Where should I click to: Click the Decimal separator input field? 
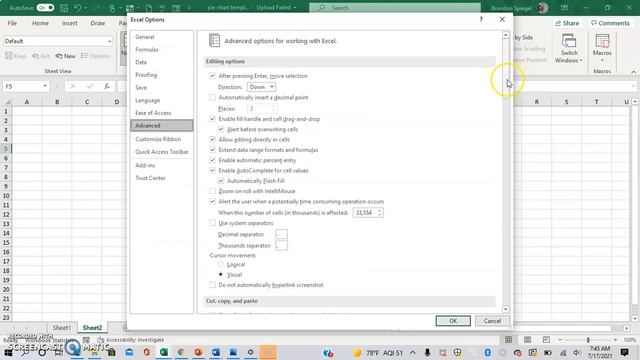click(x=281, y=234)
